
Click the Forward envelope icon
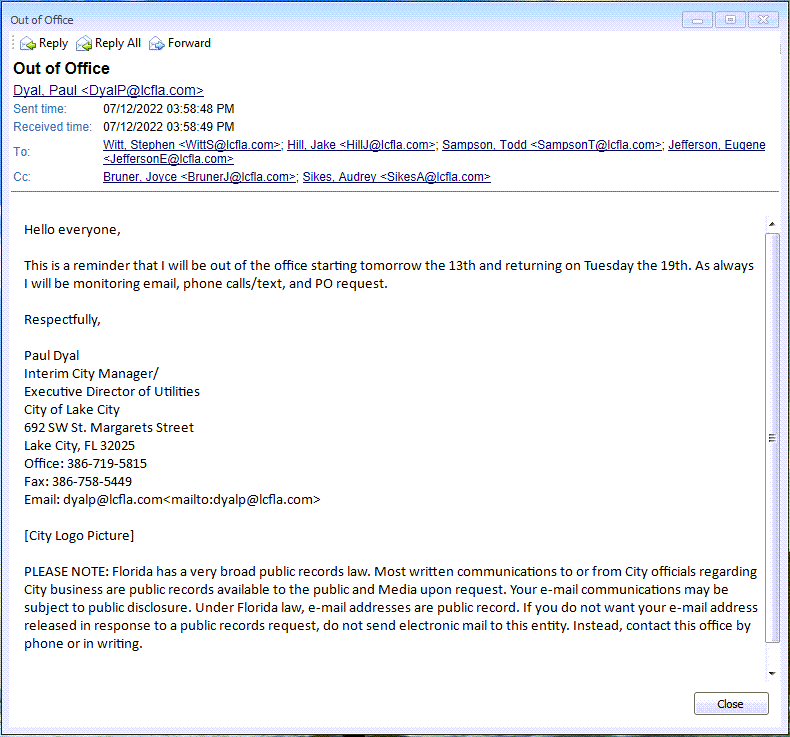(157, 44)
